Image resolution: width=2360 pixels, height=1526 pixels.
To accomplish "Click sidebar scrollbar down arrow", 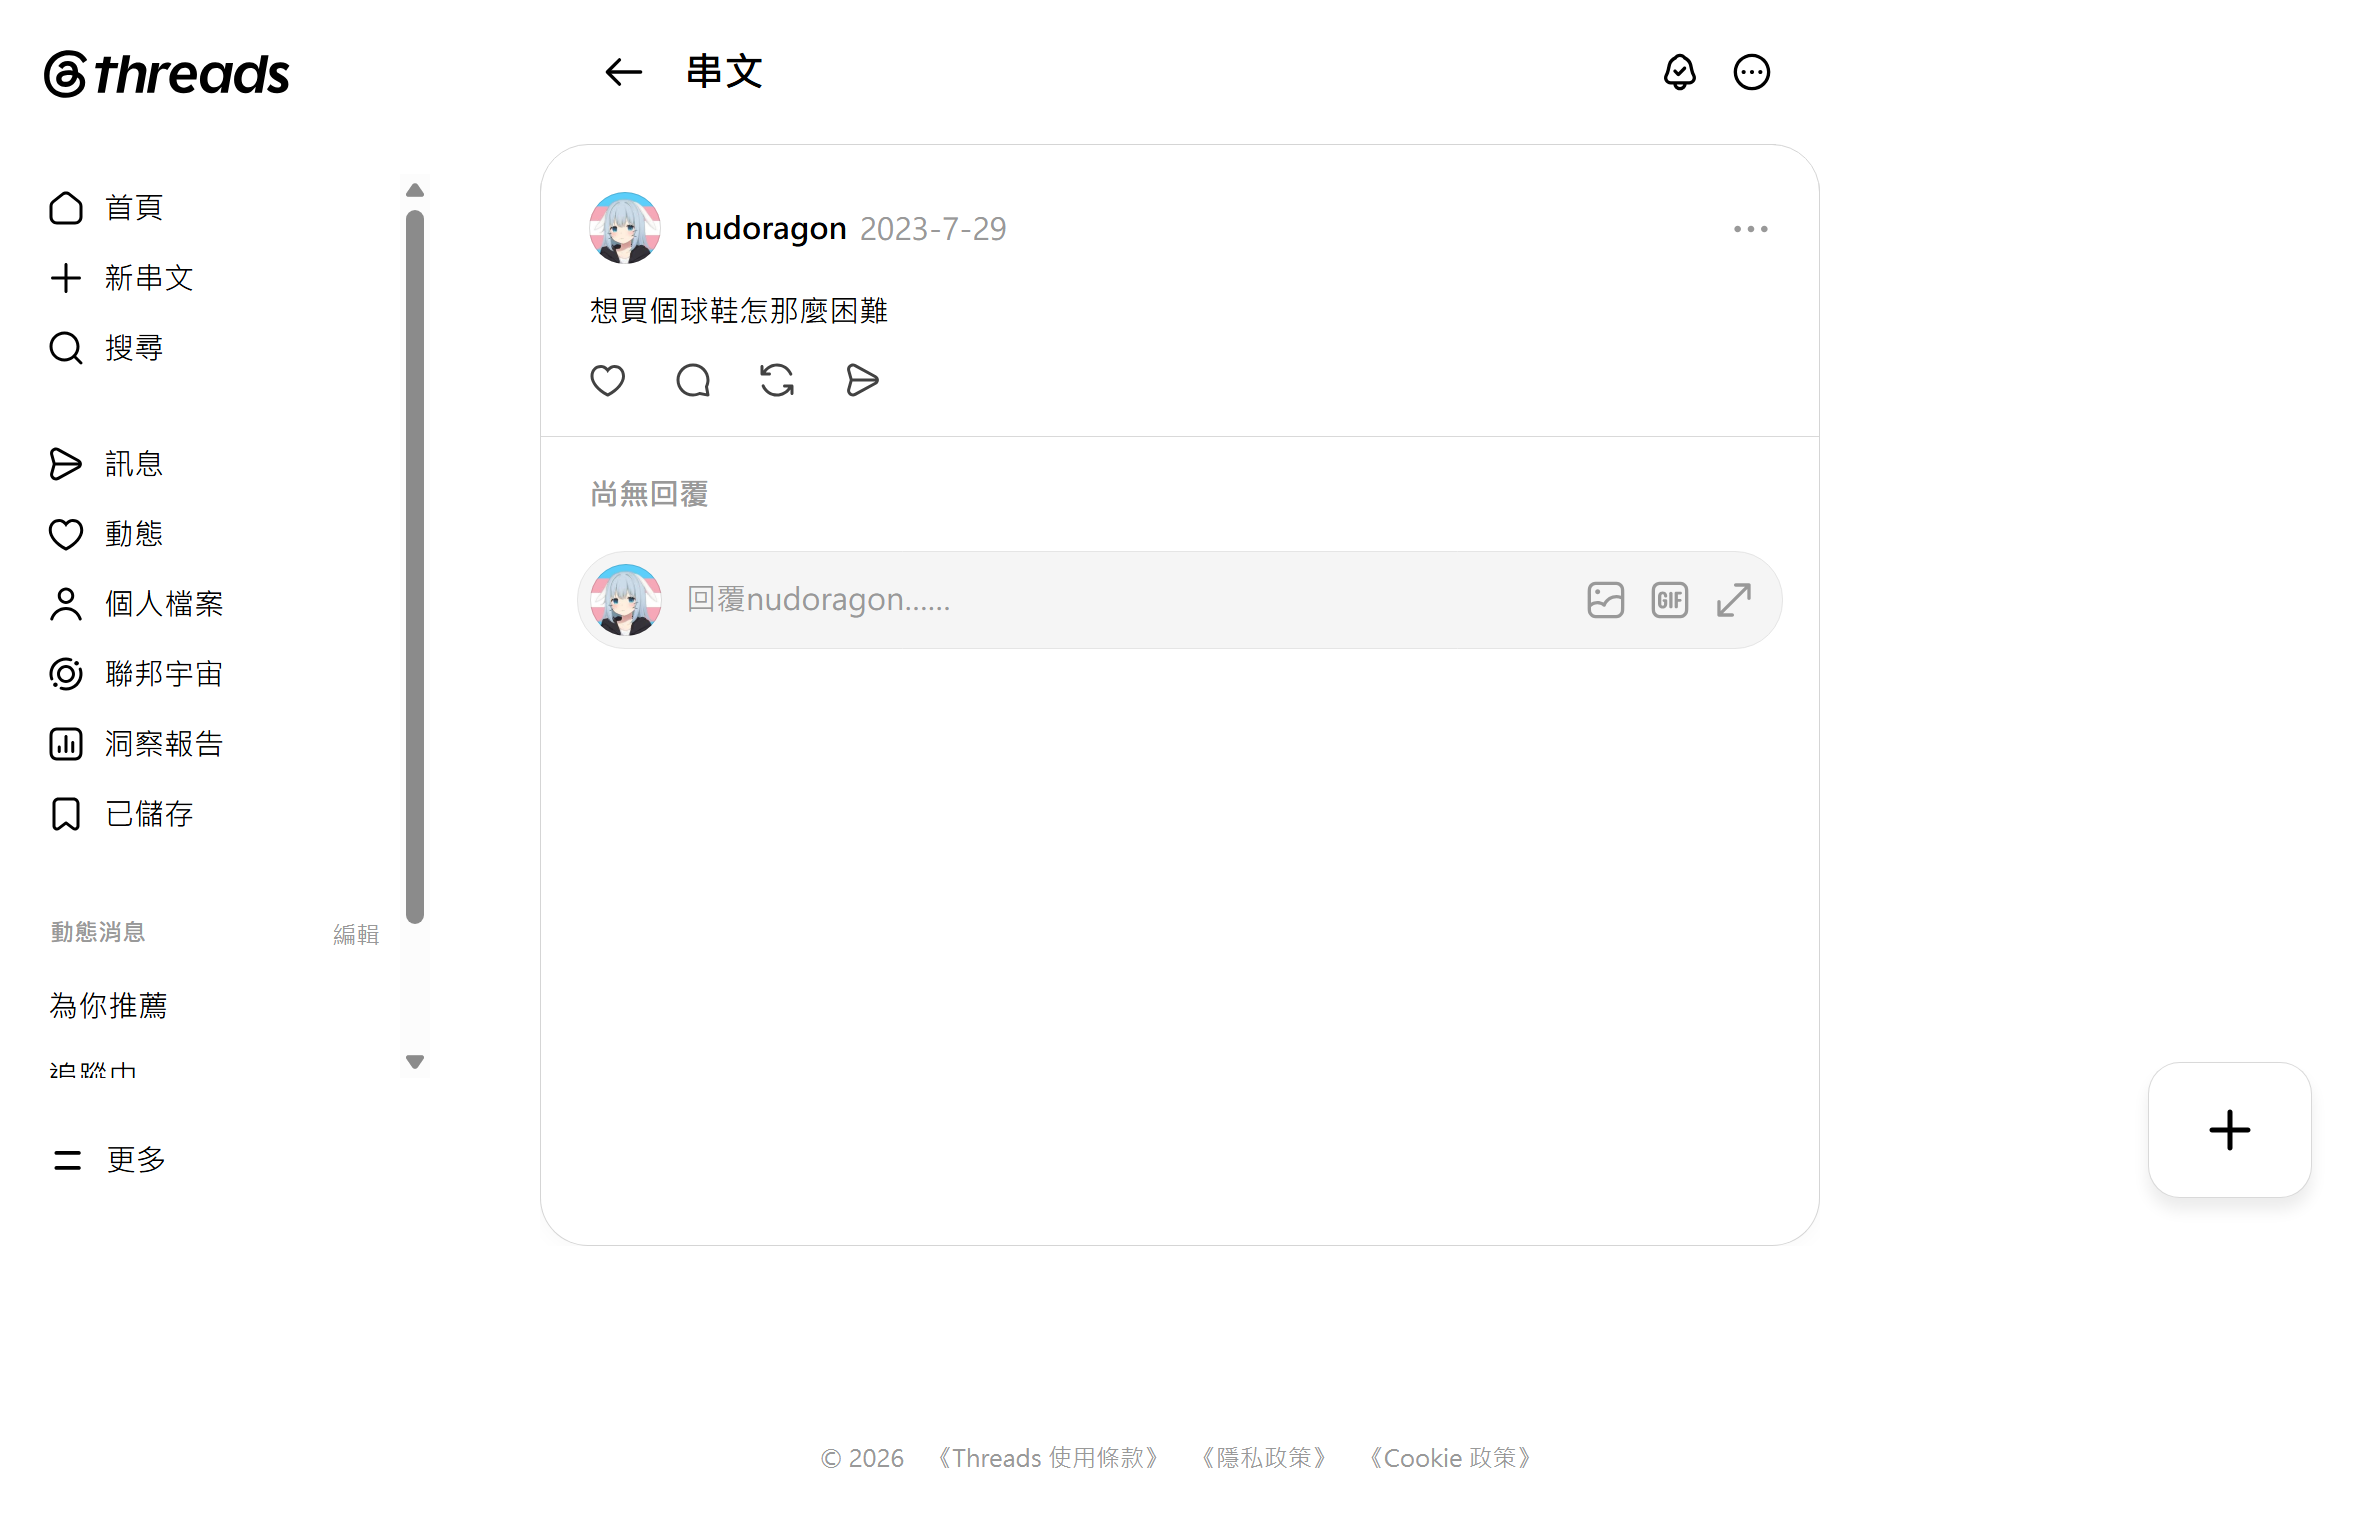I will (x=415, y=1062).
